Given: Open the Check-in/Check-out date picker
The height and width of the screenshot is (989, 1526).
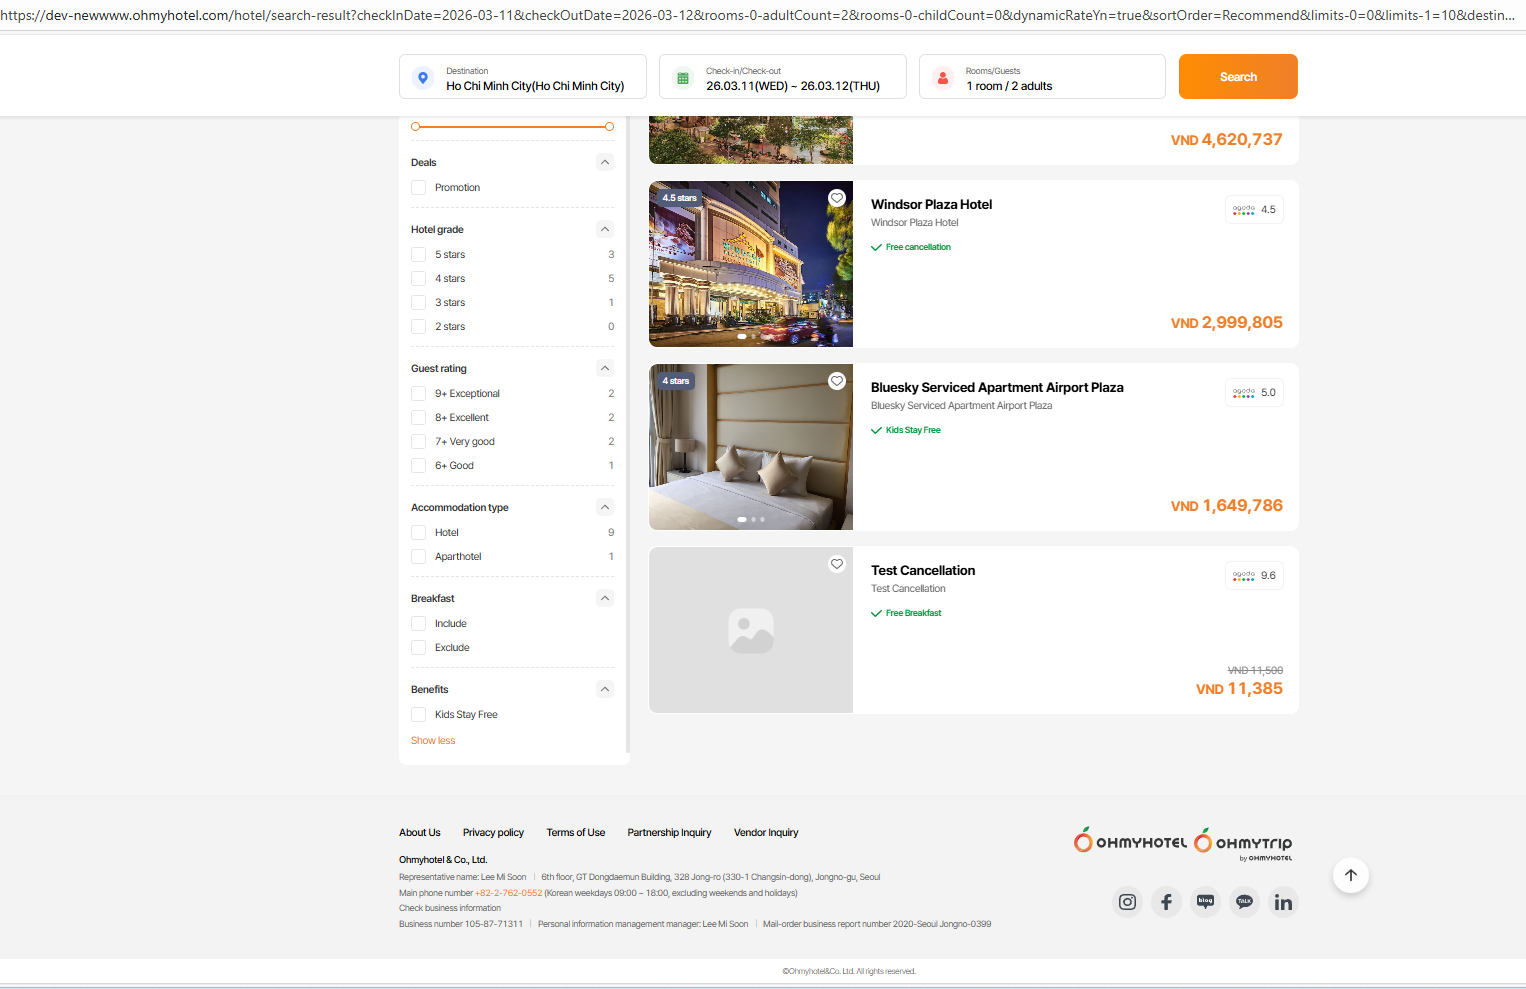Looking at the screenshot, I should coord(783,77).
